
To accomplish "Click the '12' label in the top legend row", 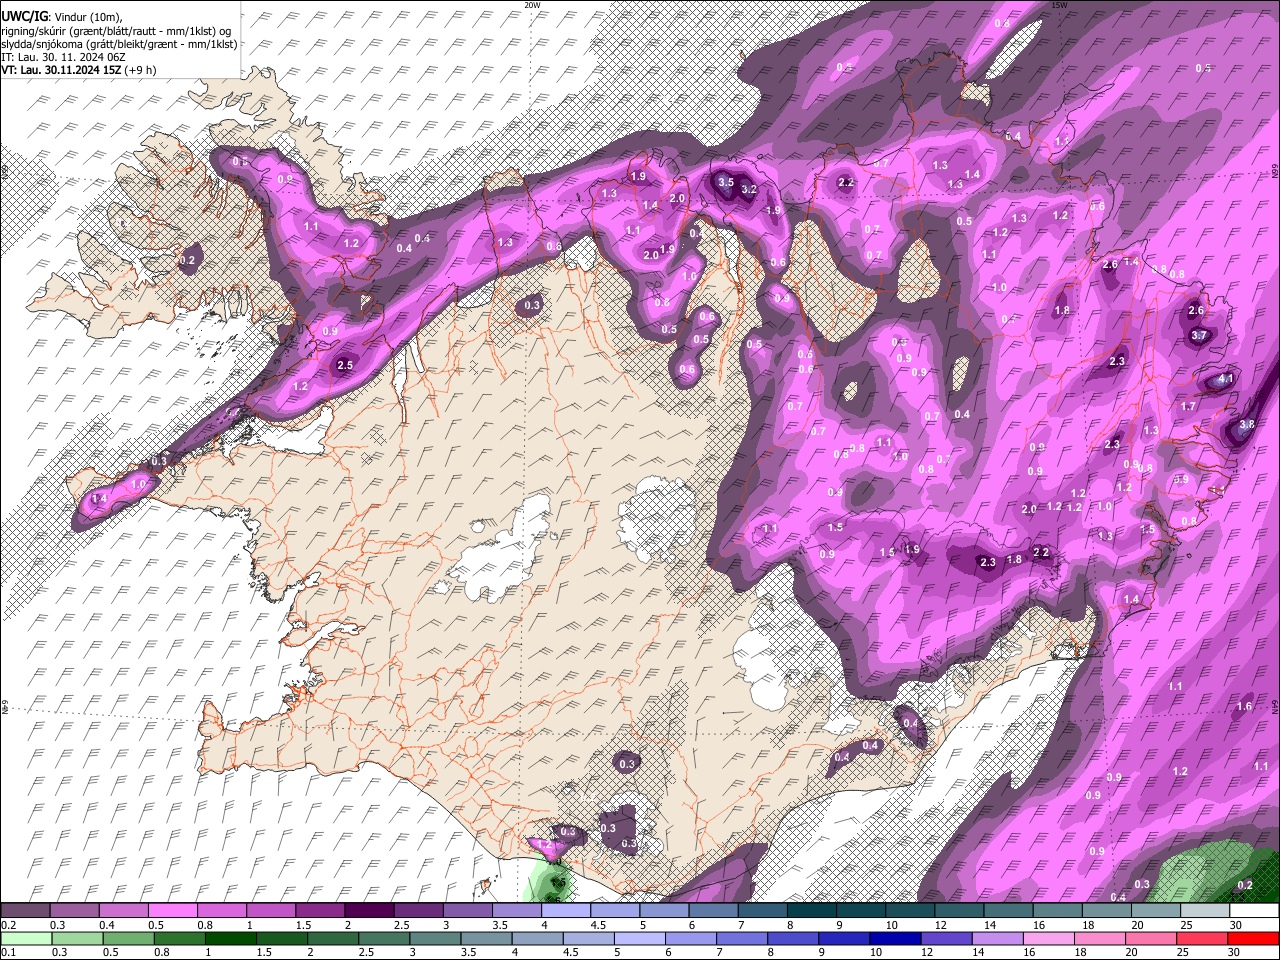I will pos(940,925).
